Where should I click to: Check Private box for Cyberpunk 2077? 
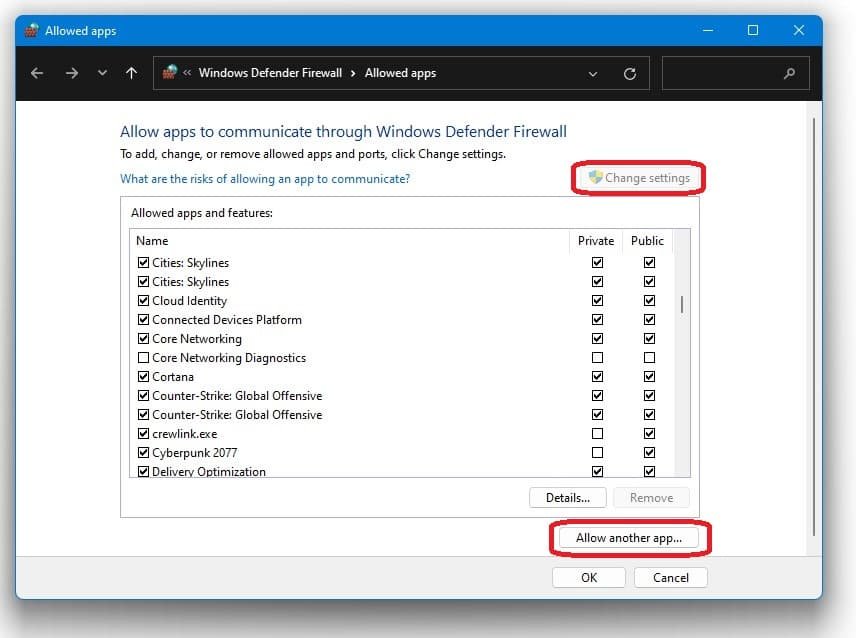598,452
